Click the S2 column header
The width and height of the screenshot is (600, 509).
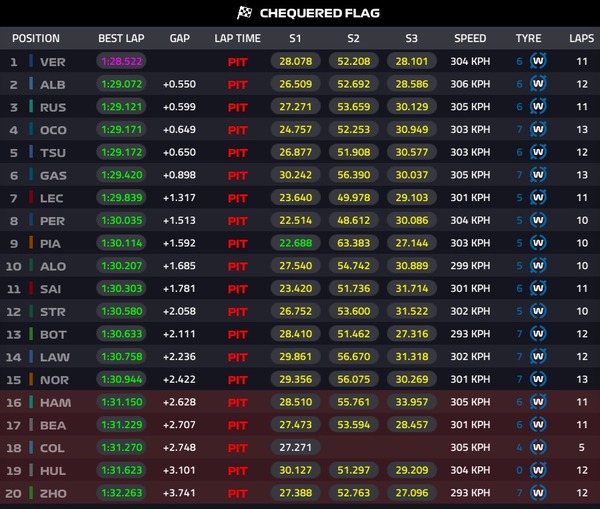(x=353, y=38)
